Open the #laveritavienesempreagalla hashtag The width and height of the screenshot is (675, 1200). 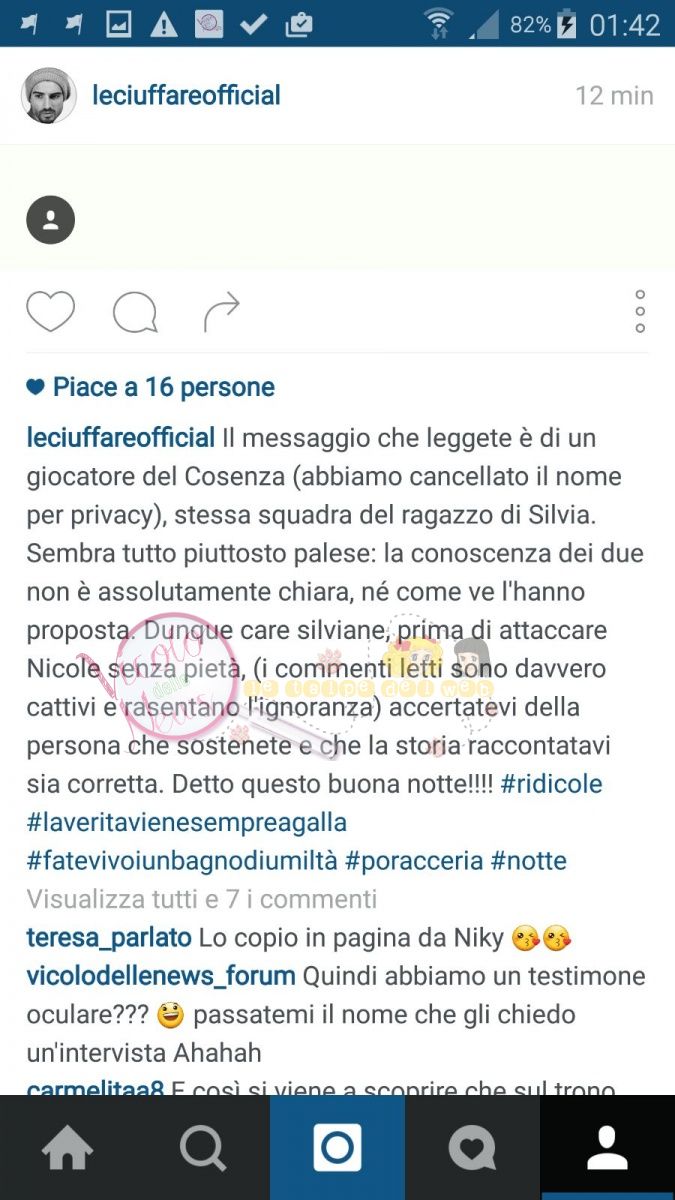tap(187, 822)
